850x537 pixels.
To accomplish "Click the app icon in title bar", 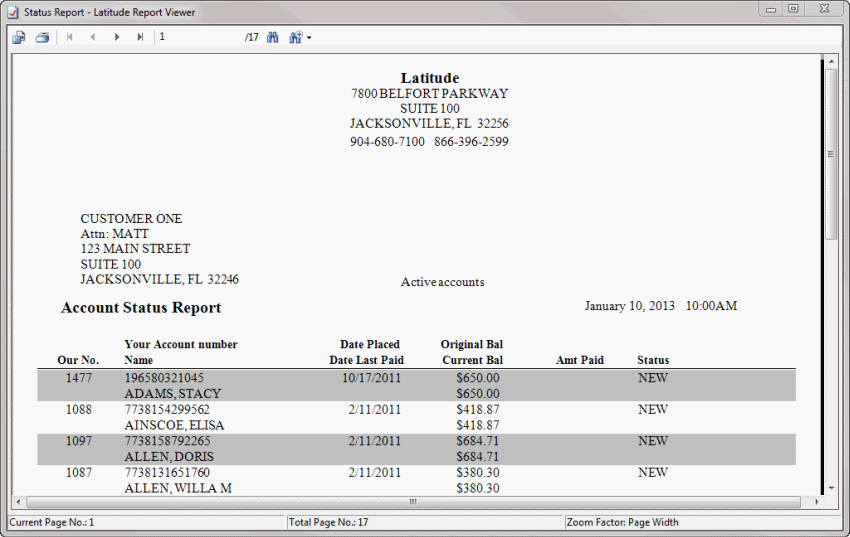I will tap(13, 12).
